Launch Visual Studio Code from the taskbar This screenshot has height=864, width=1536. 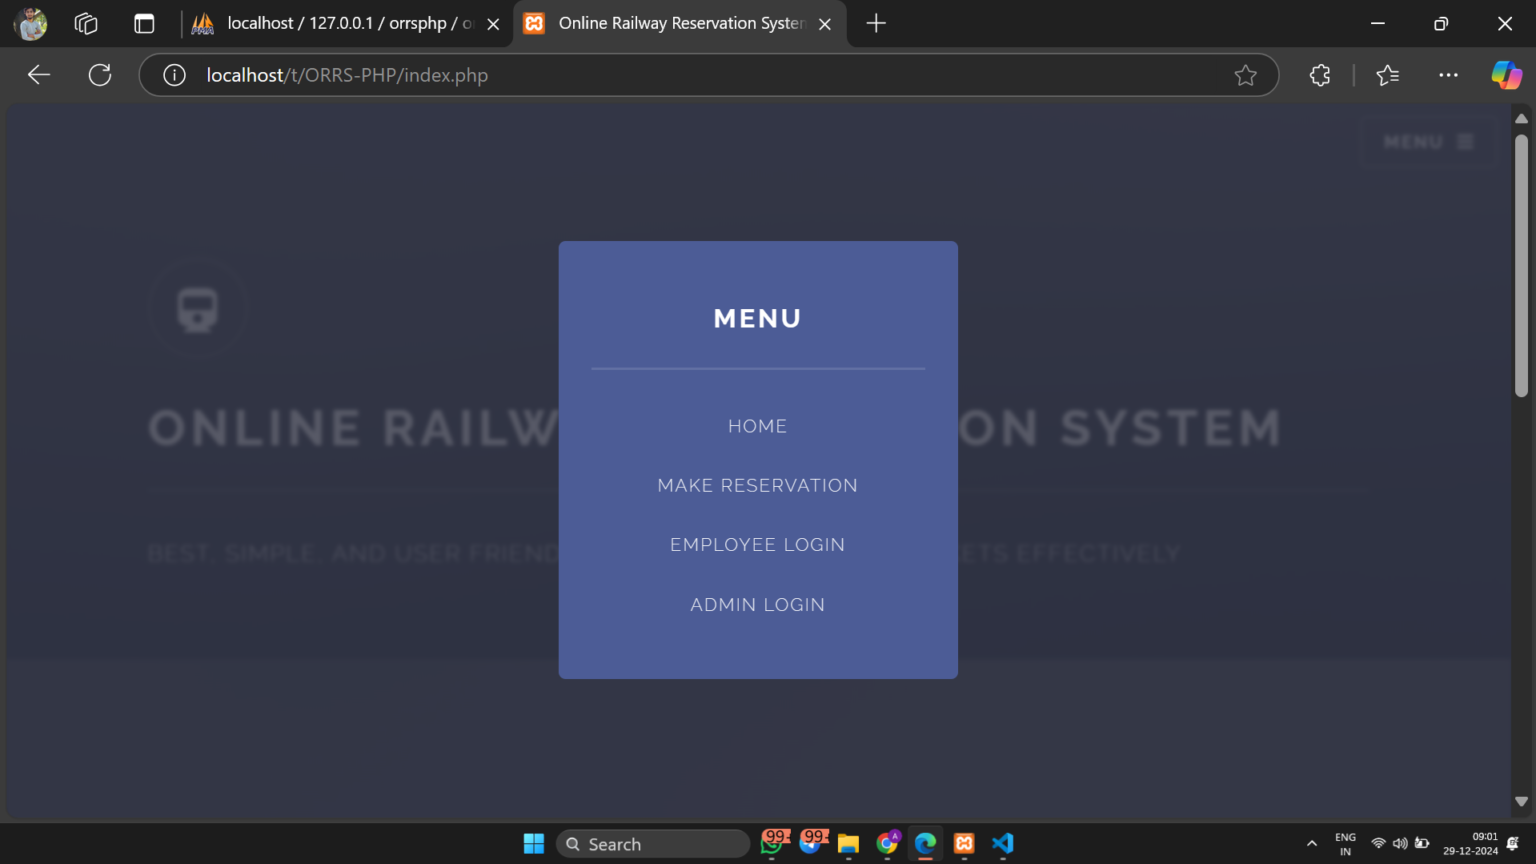(1001, 843)
